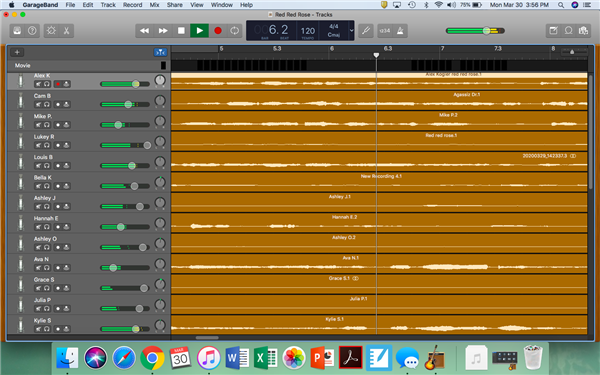600x375 pixels.
Task: Select the Bella K track microphone icon
Action: (21, 183)
